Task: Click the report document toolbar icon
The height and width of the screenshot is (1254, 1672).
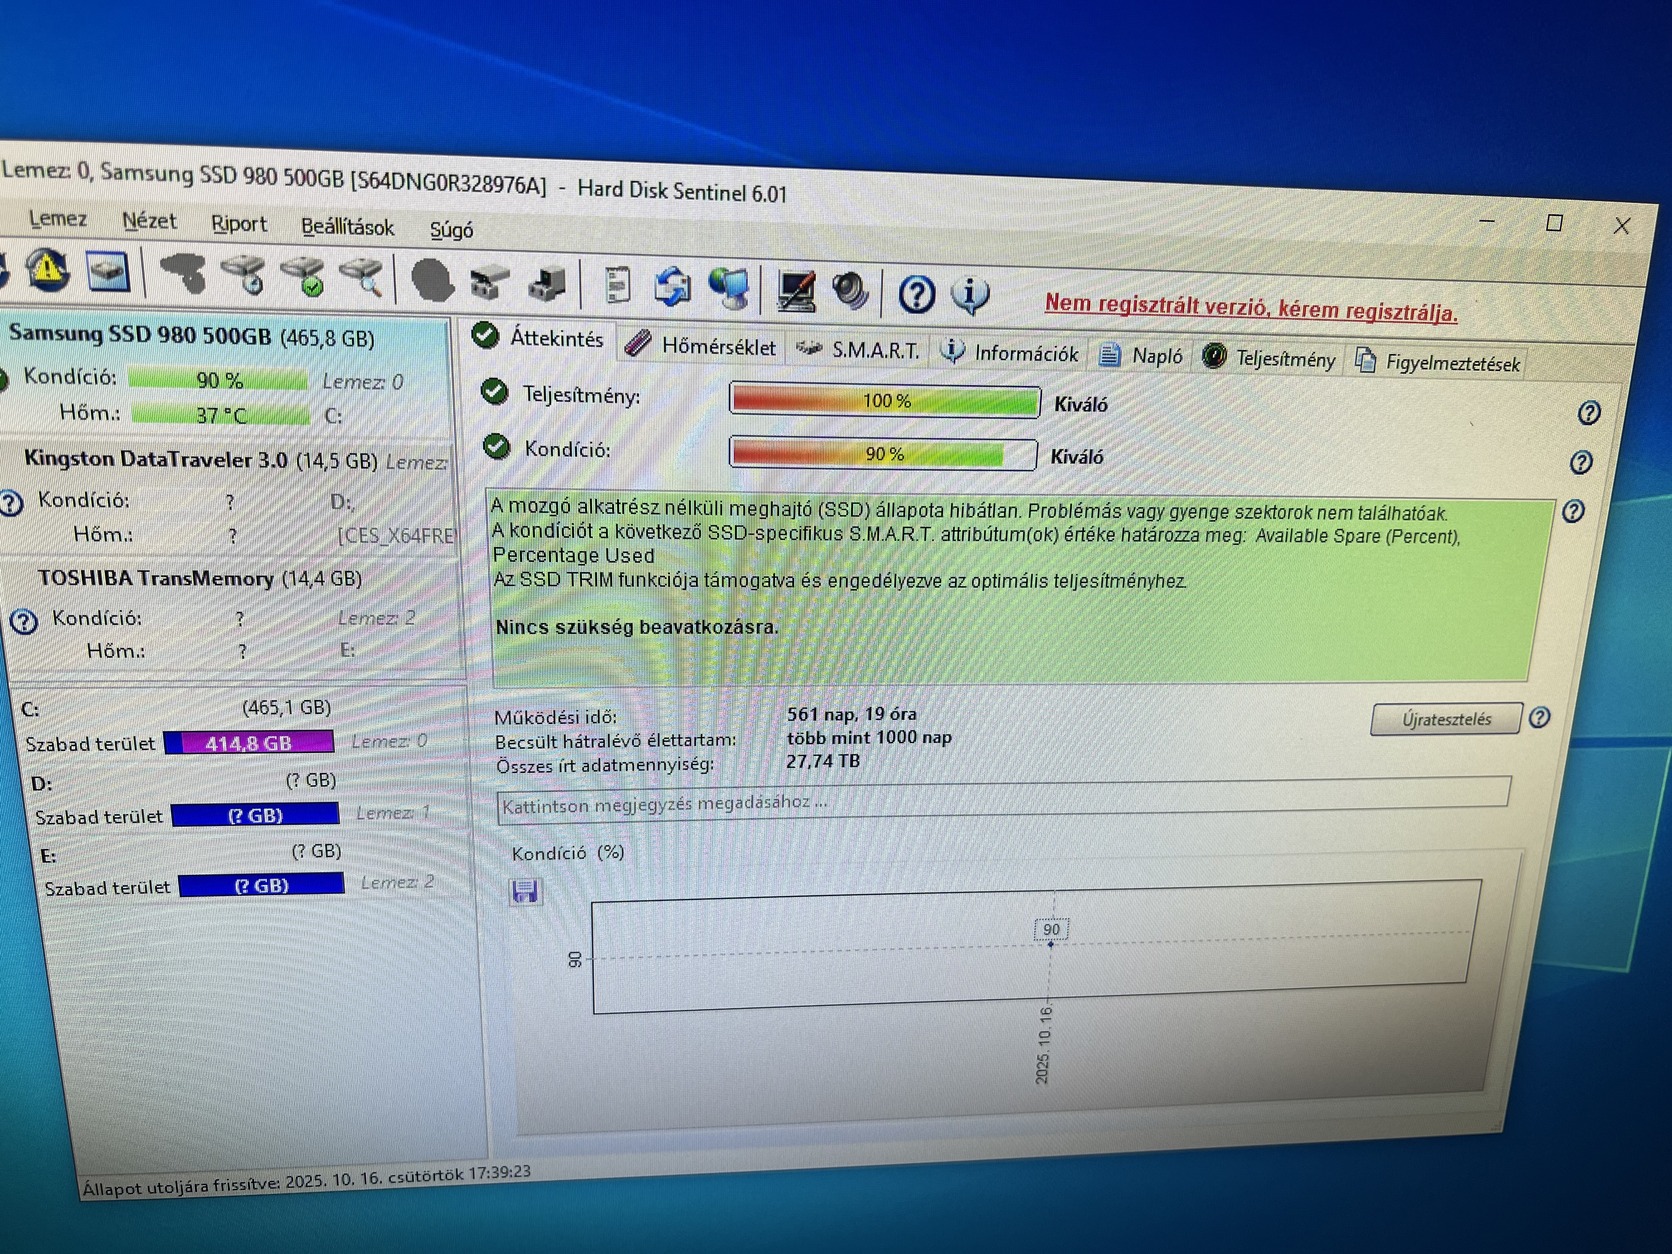Action: (617, 286)
